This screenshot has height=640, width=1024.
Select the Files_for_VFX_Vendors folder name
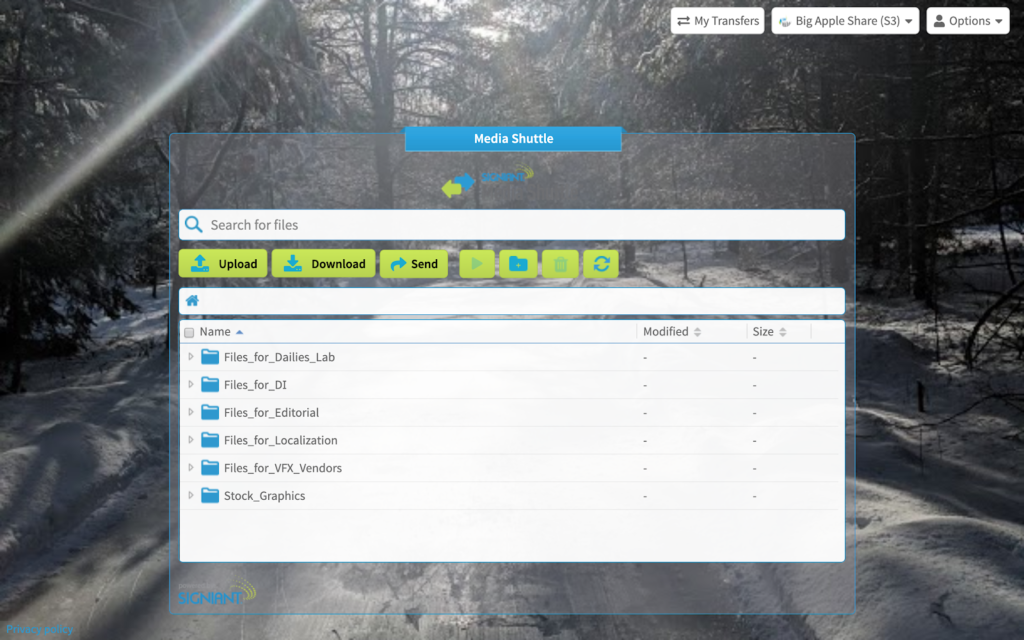point(283,468)
